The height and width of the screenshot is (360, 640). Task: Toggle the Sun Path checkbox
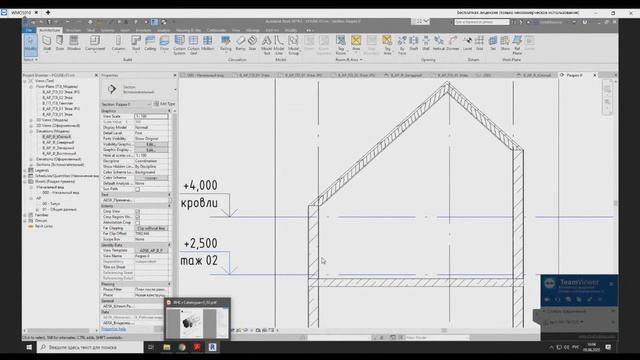(x=138, y=189)
